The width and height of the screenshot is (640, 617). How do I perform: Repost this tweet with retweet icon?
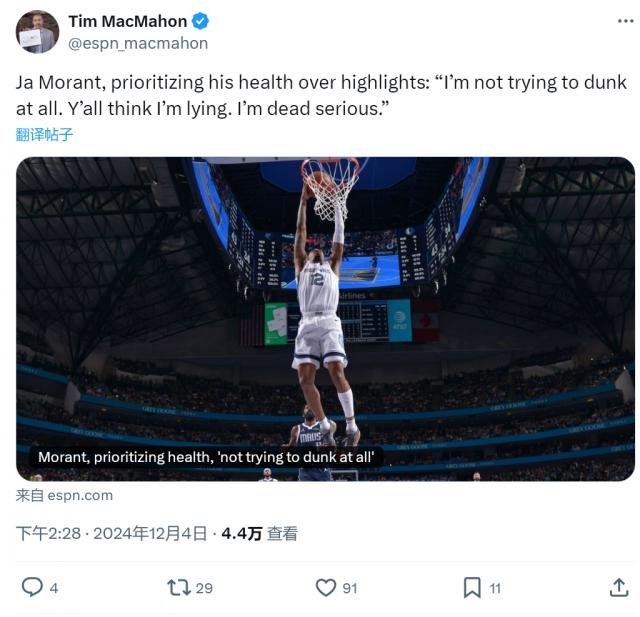point(178,588)
